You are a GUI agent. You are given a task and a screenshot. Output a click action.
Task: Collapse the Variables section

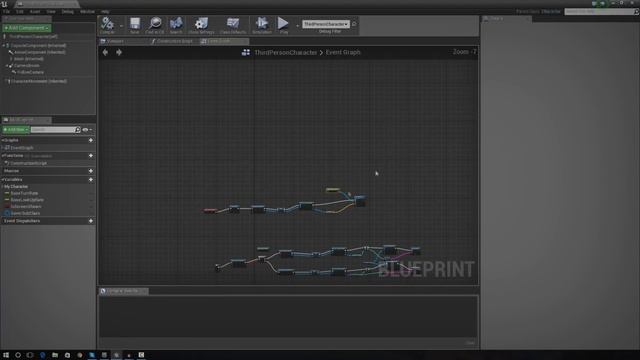pos(3,180)
